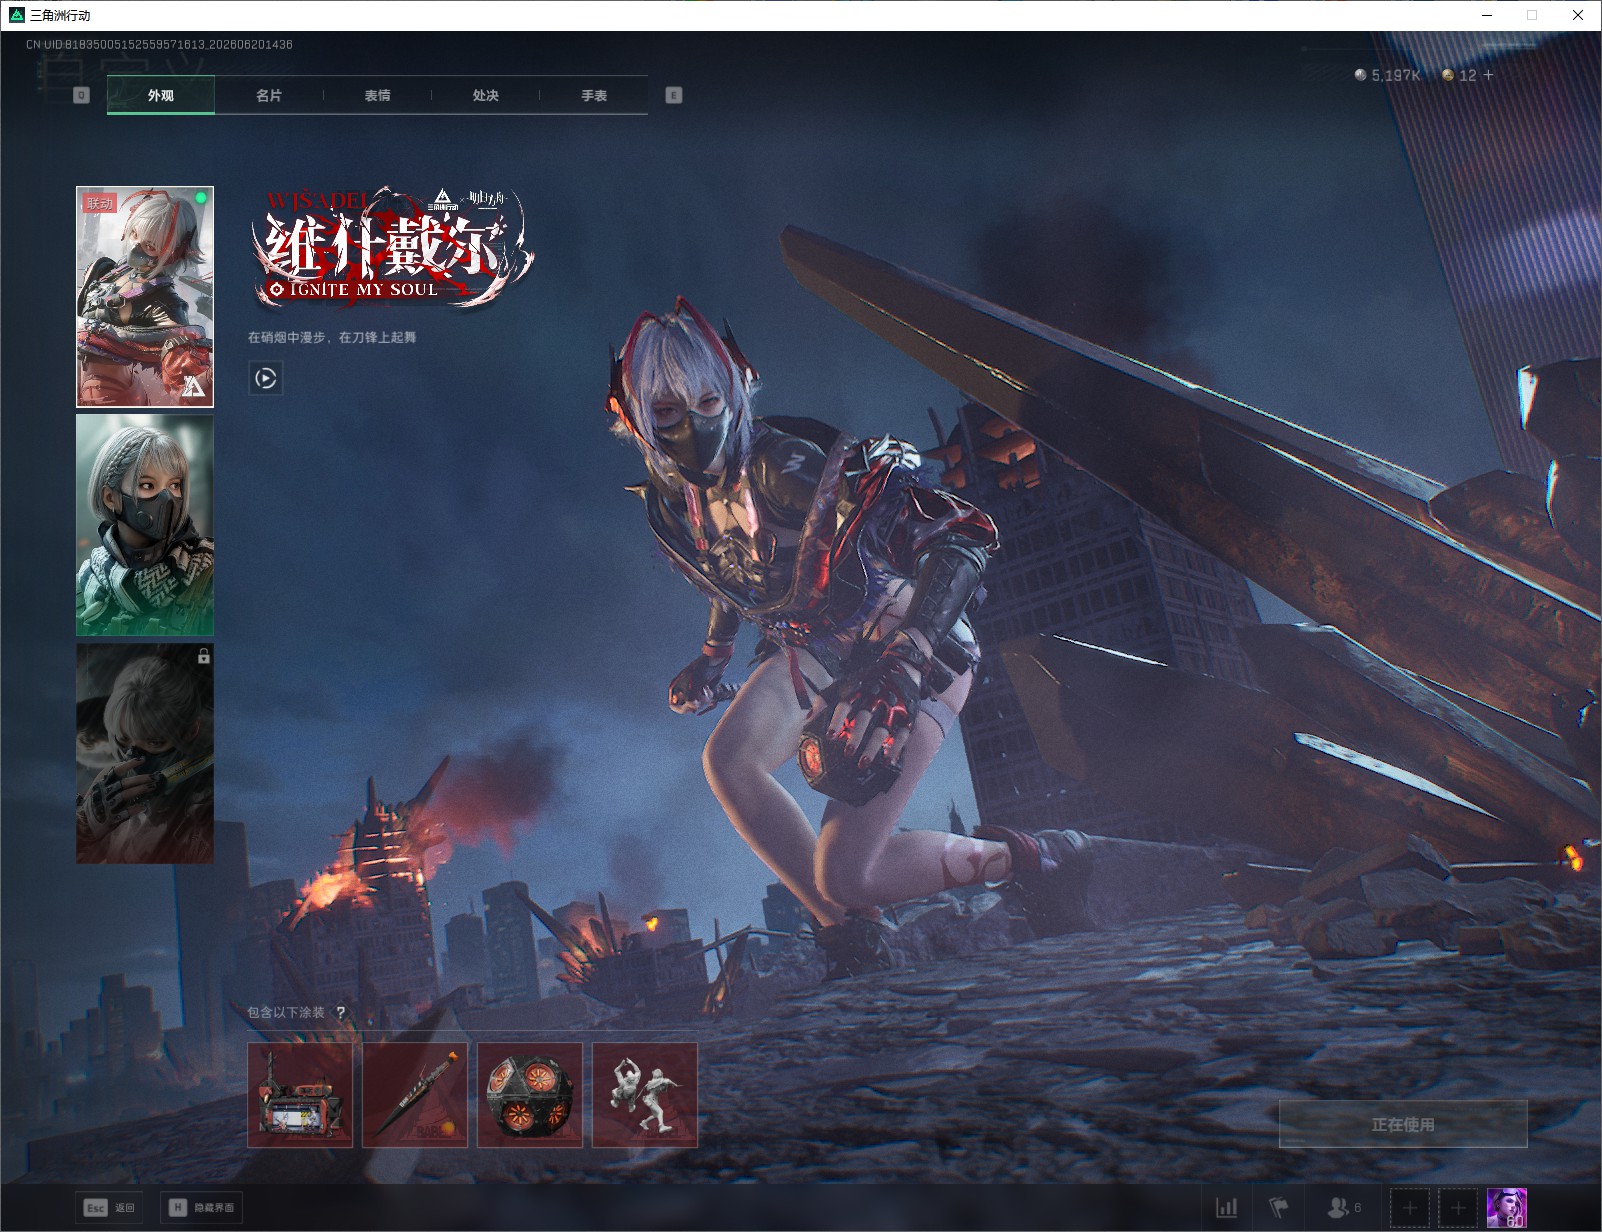
Task: Click the Esc 返回 back button
Action: (109, 1207)
